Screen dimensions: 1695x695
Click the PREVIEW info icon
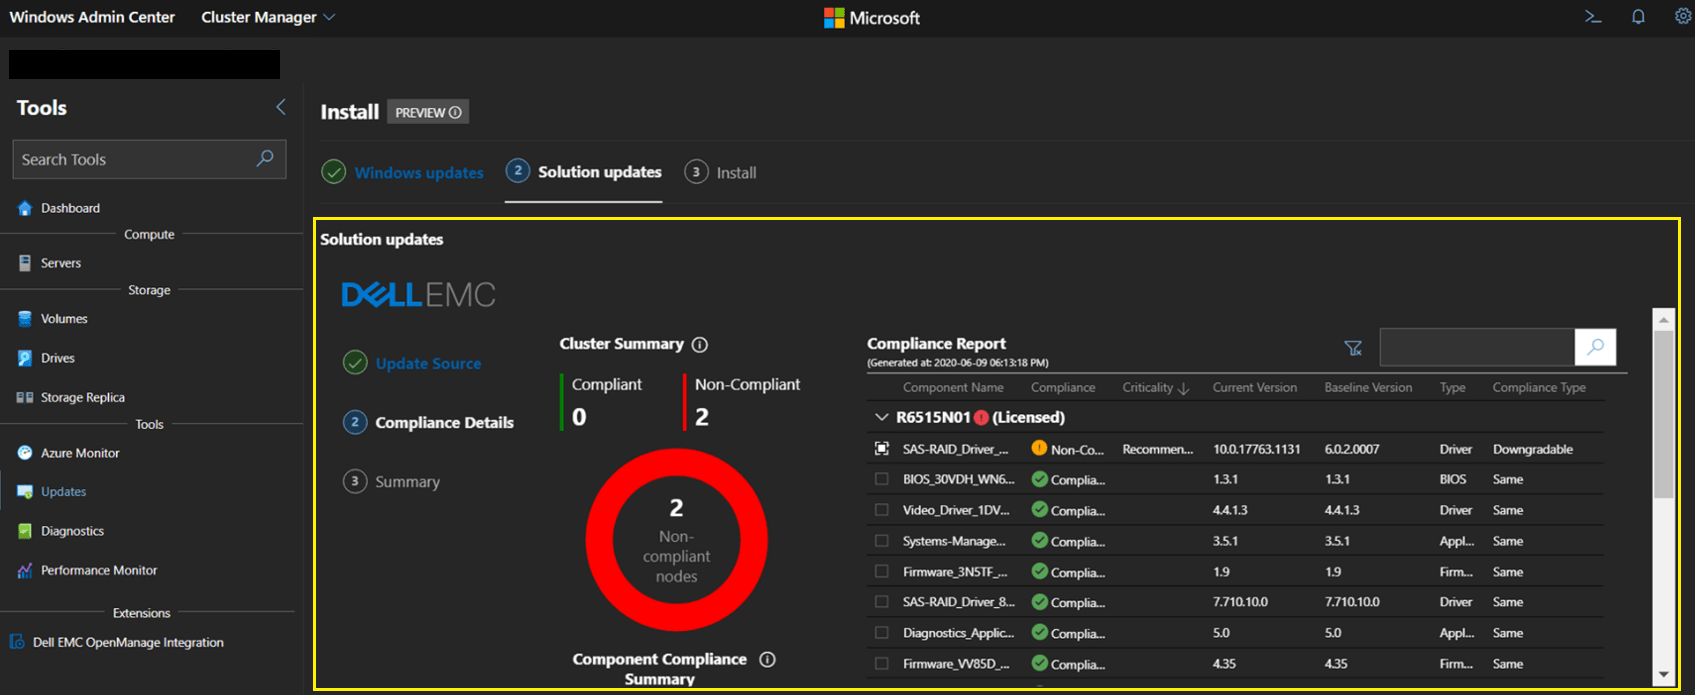point(455,112)
